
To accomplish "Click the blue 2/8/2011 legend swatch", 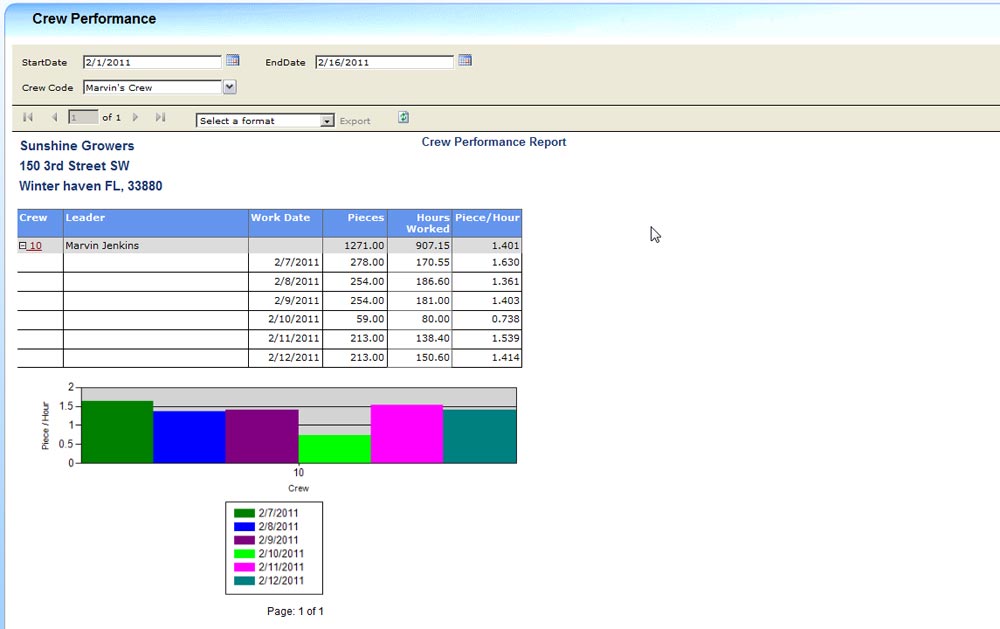I will [x=244, y=526].
